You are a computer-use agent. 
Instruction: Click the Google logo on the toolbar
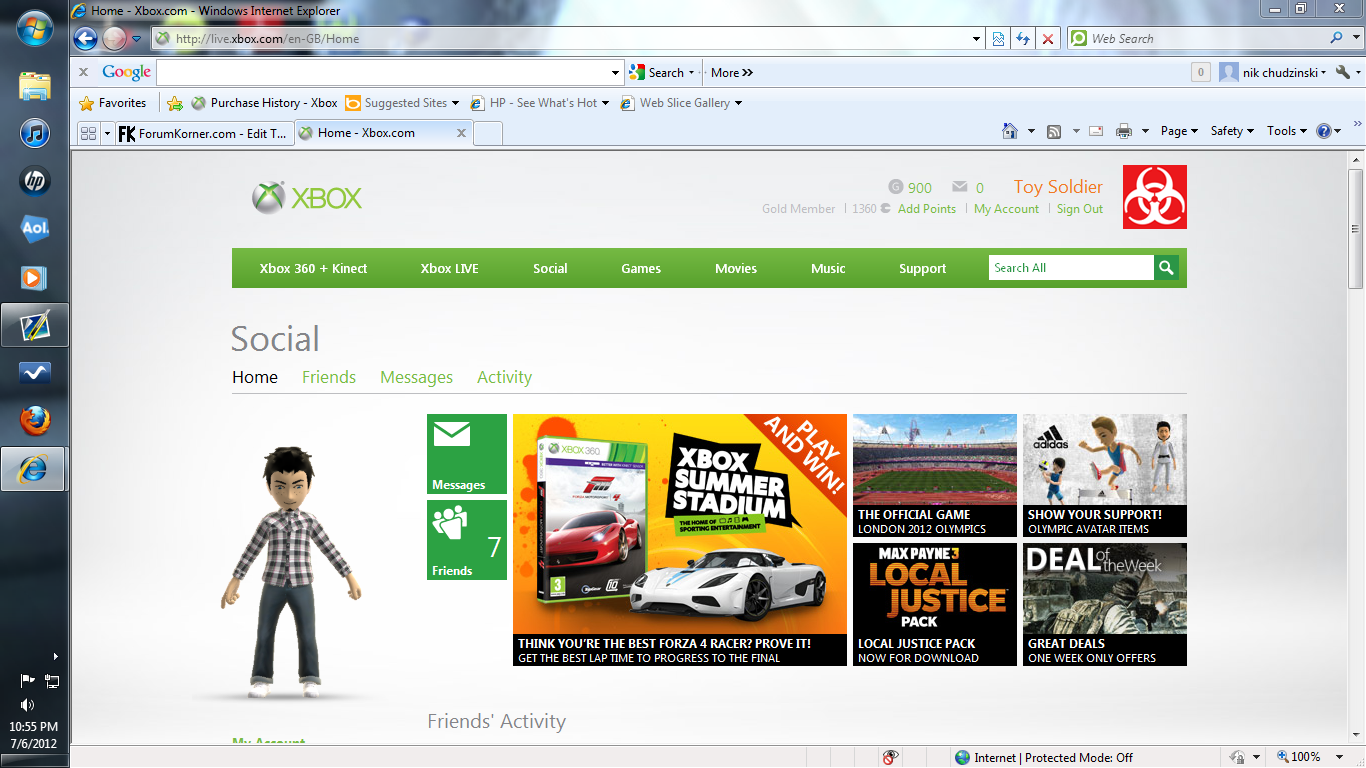pyautogui.click(x=126, y=72)
